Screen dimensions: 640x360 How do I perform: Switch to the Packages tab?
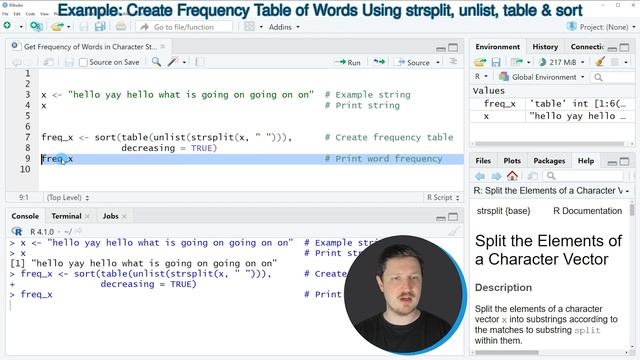coord(549,161)
